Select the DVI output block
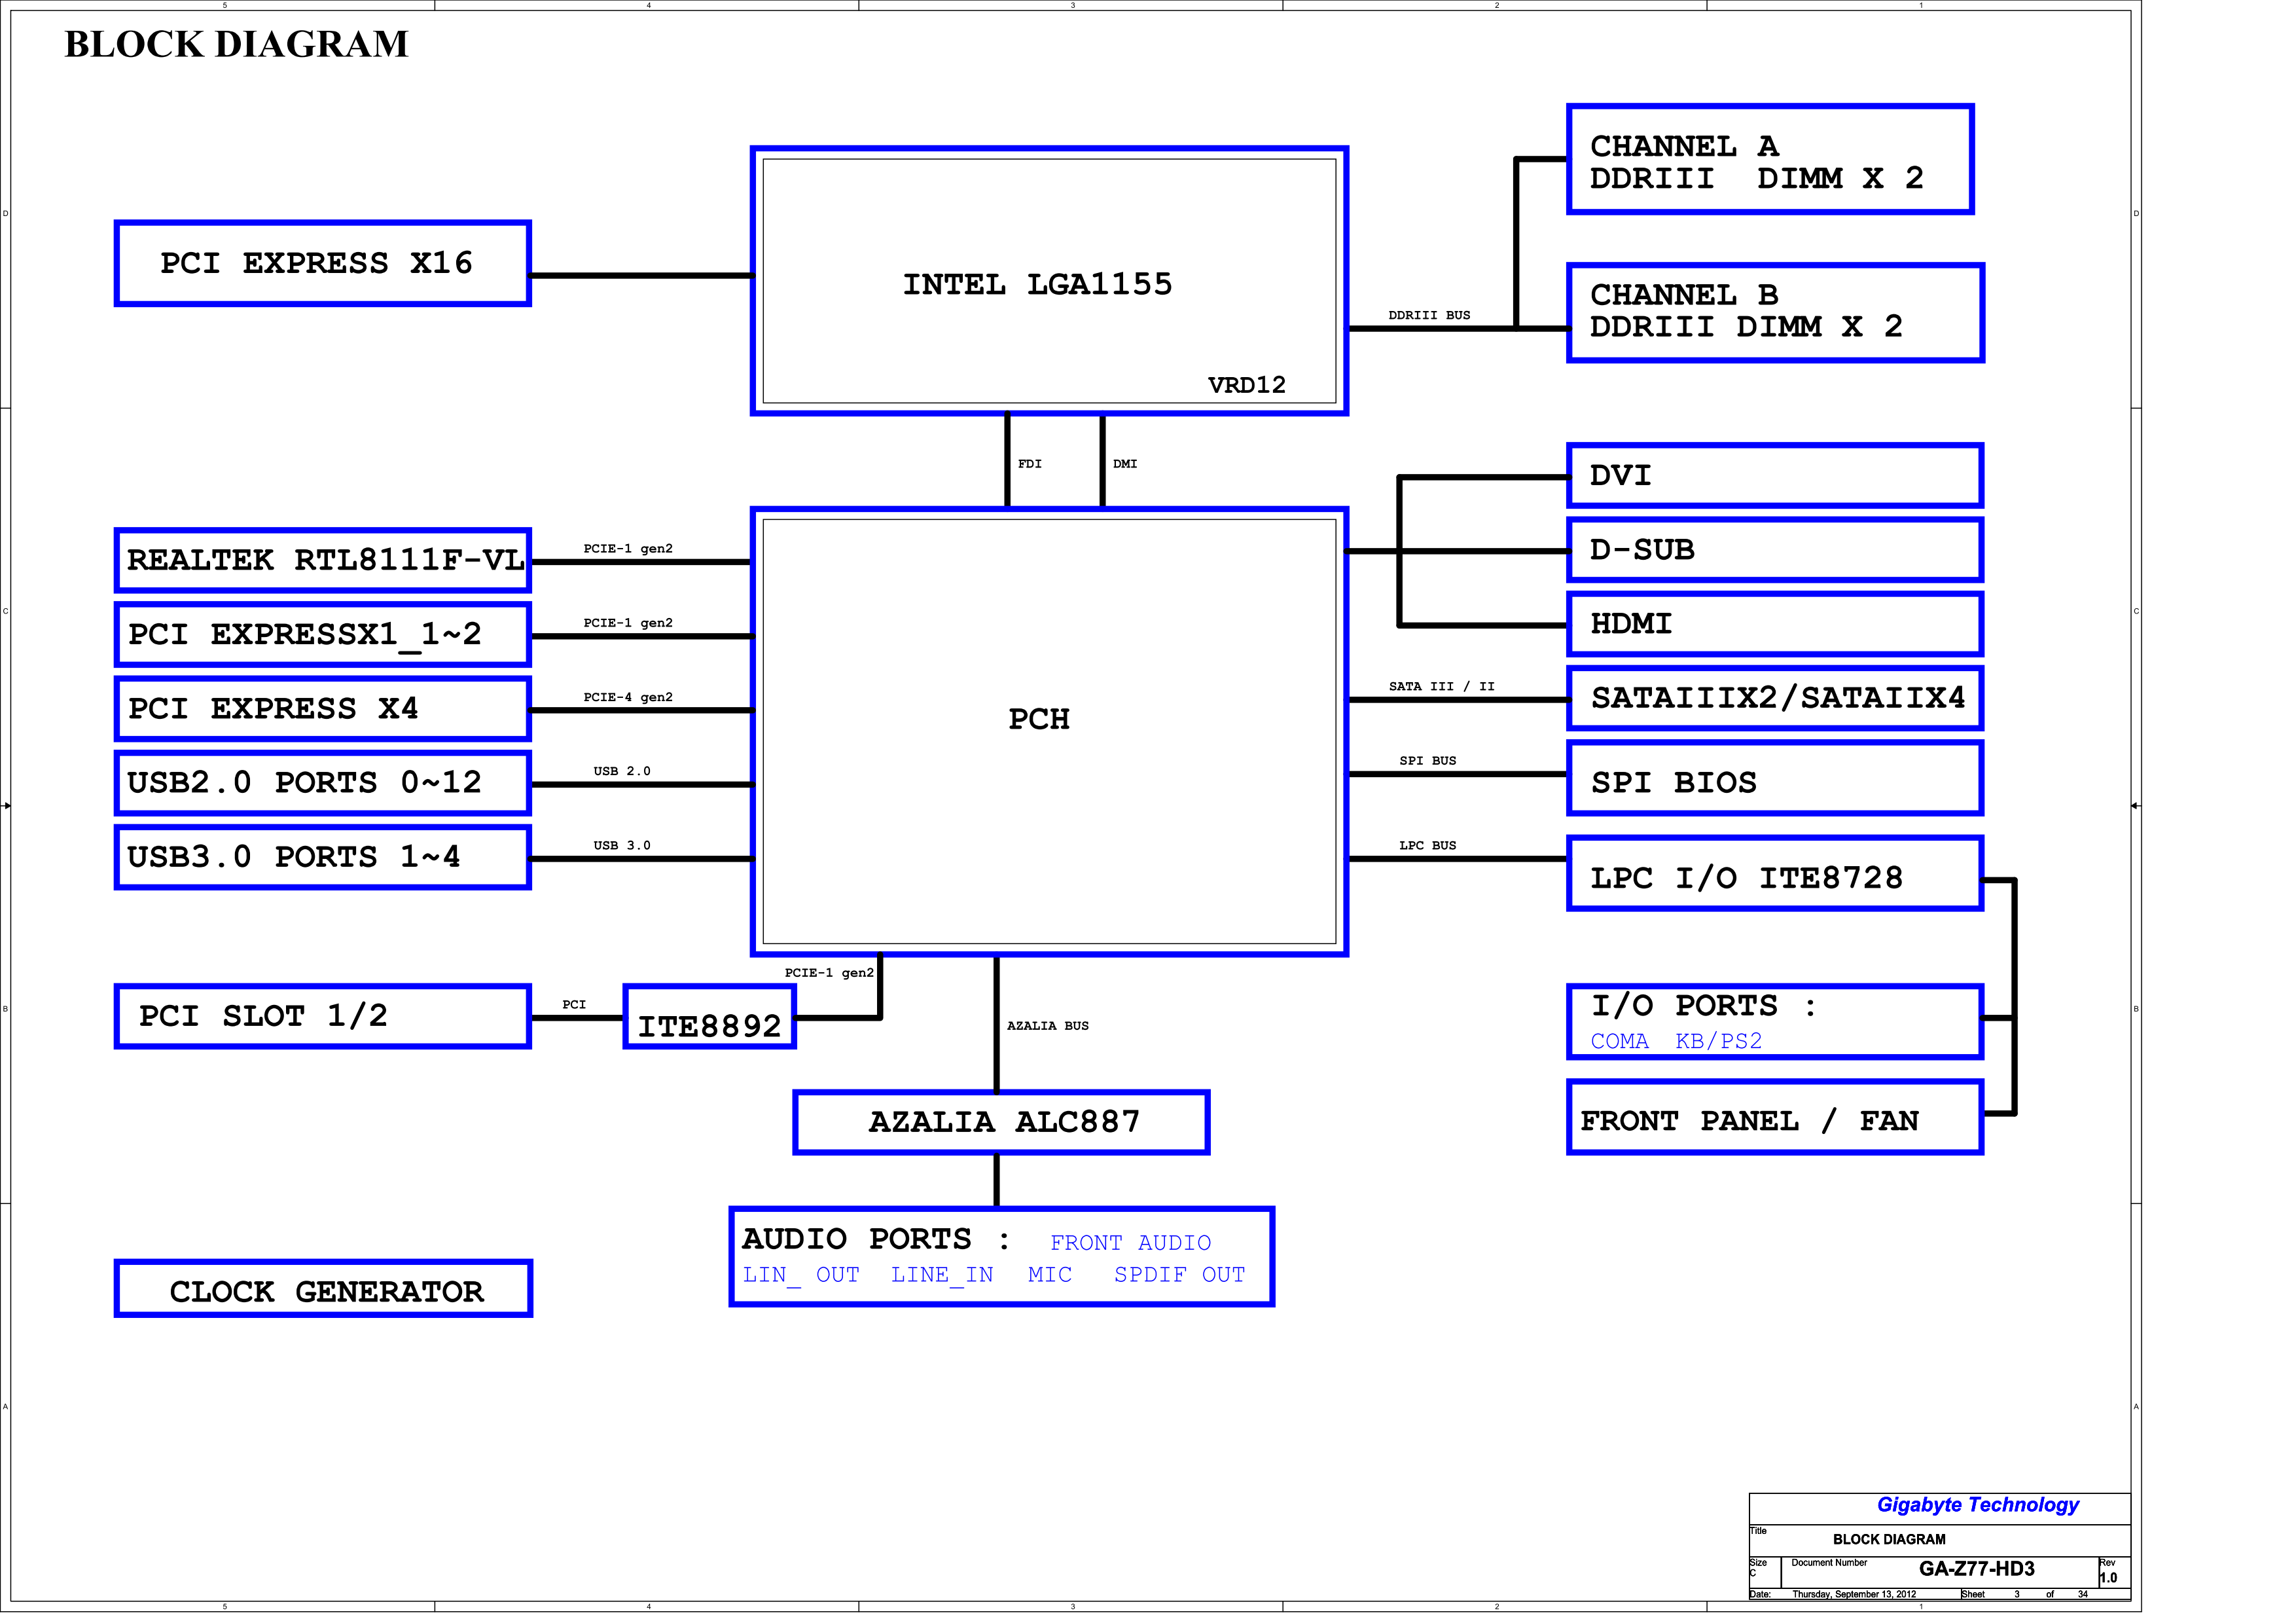 1774,476
